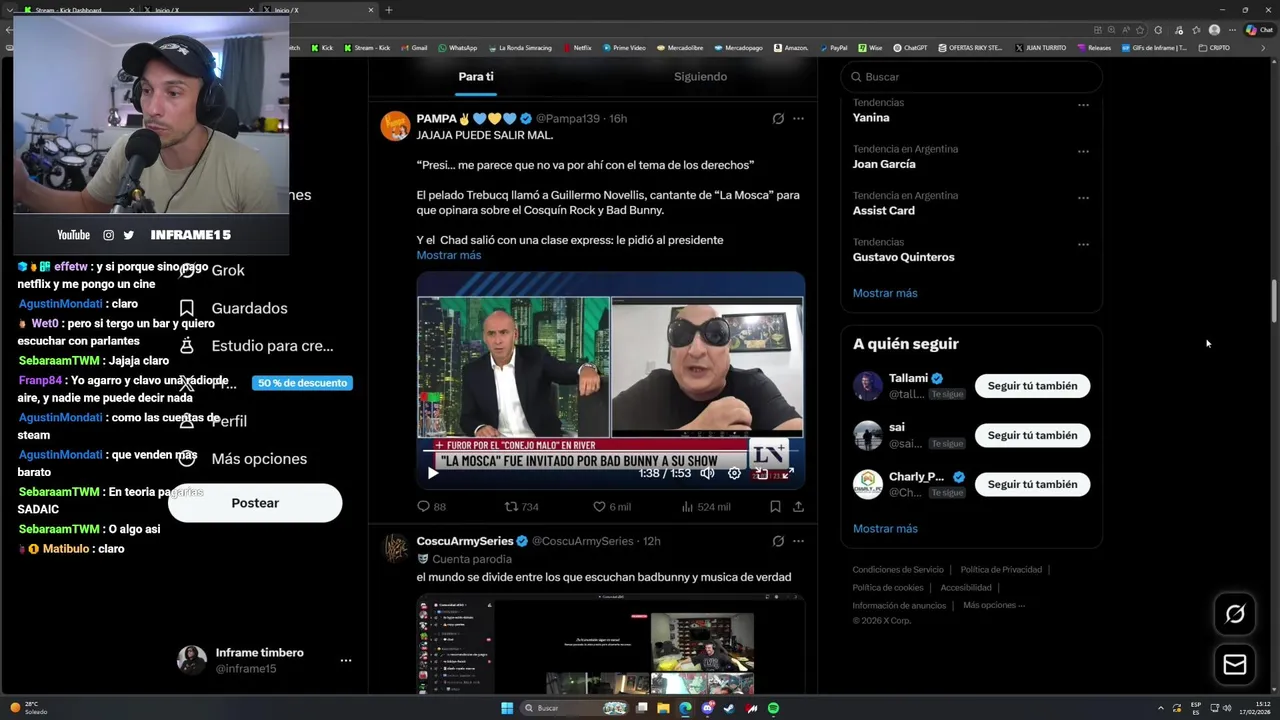Image resolution: width=1280 pixels, height=720 pixels.
Task: Open Steam from the taskbar
Action: pos(729,708)
